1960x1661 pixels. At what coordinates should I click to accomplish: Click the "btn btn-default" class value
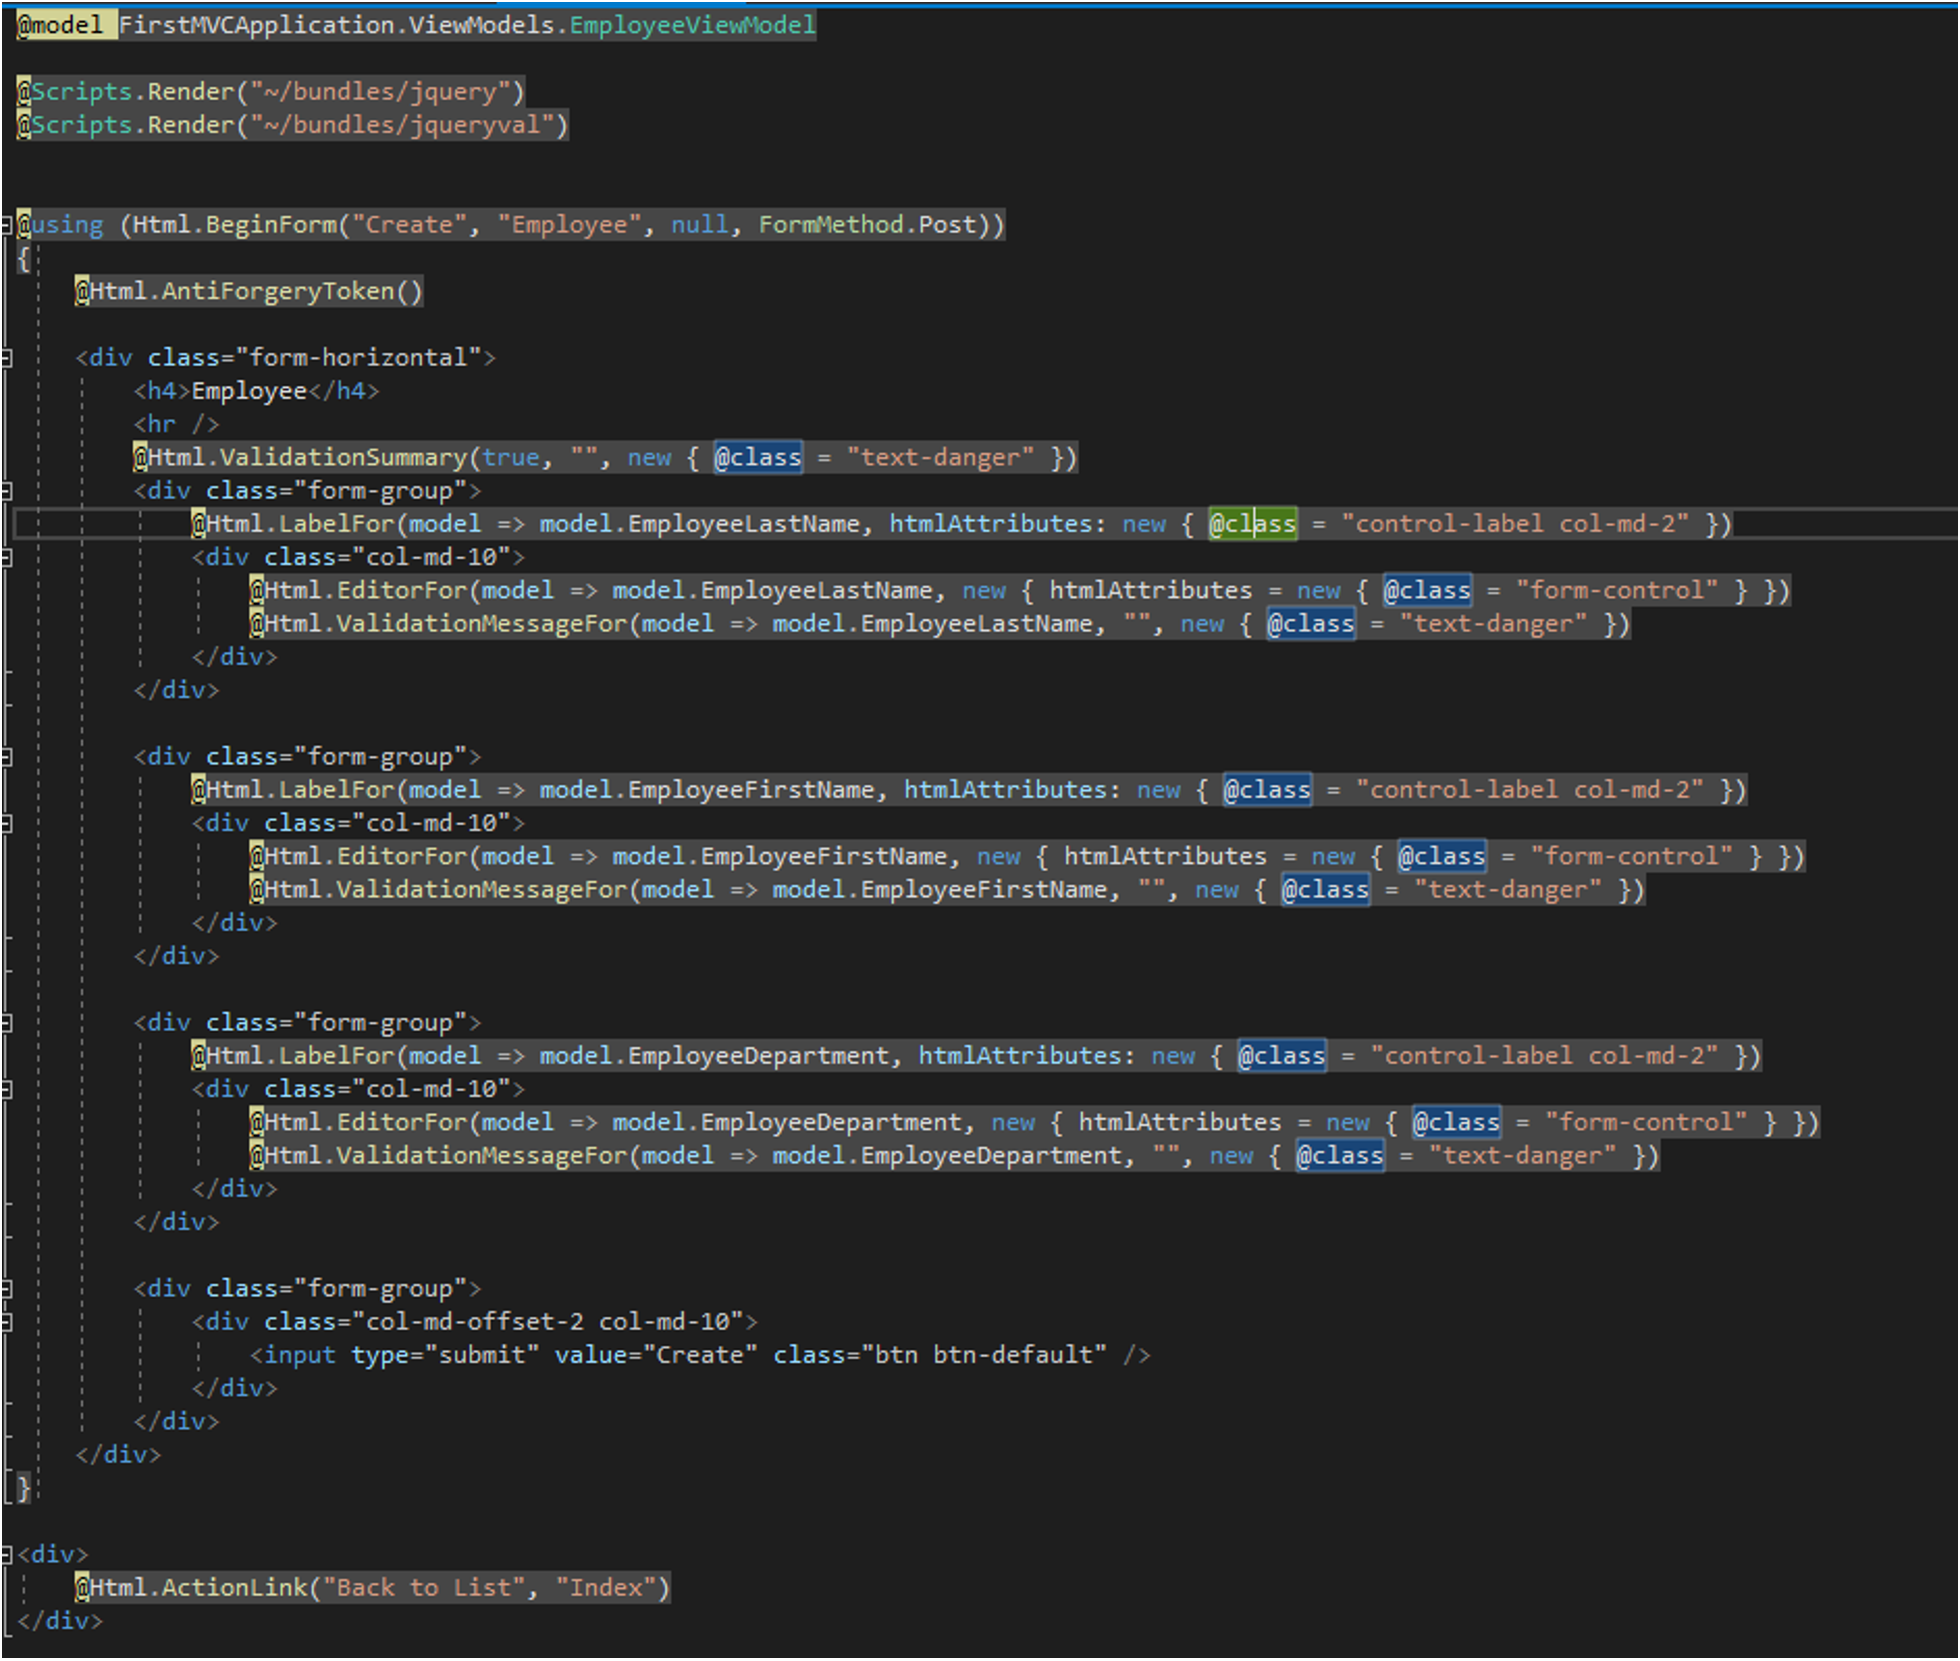983,1355
